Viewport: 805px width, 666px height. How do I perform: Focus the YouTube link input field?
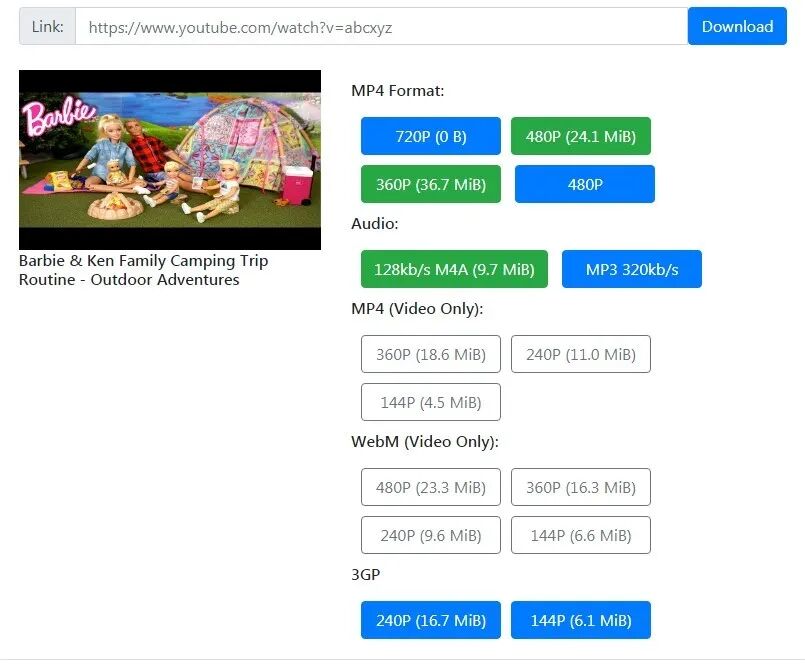click(x=381, y=26)
